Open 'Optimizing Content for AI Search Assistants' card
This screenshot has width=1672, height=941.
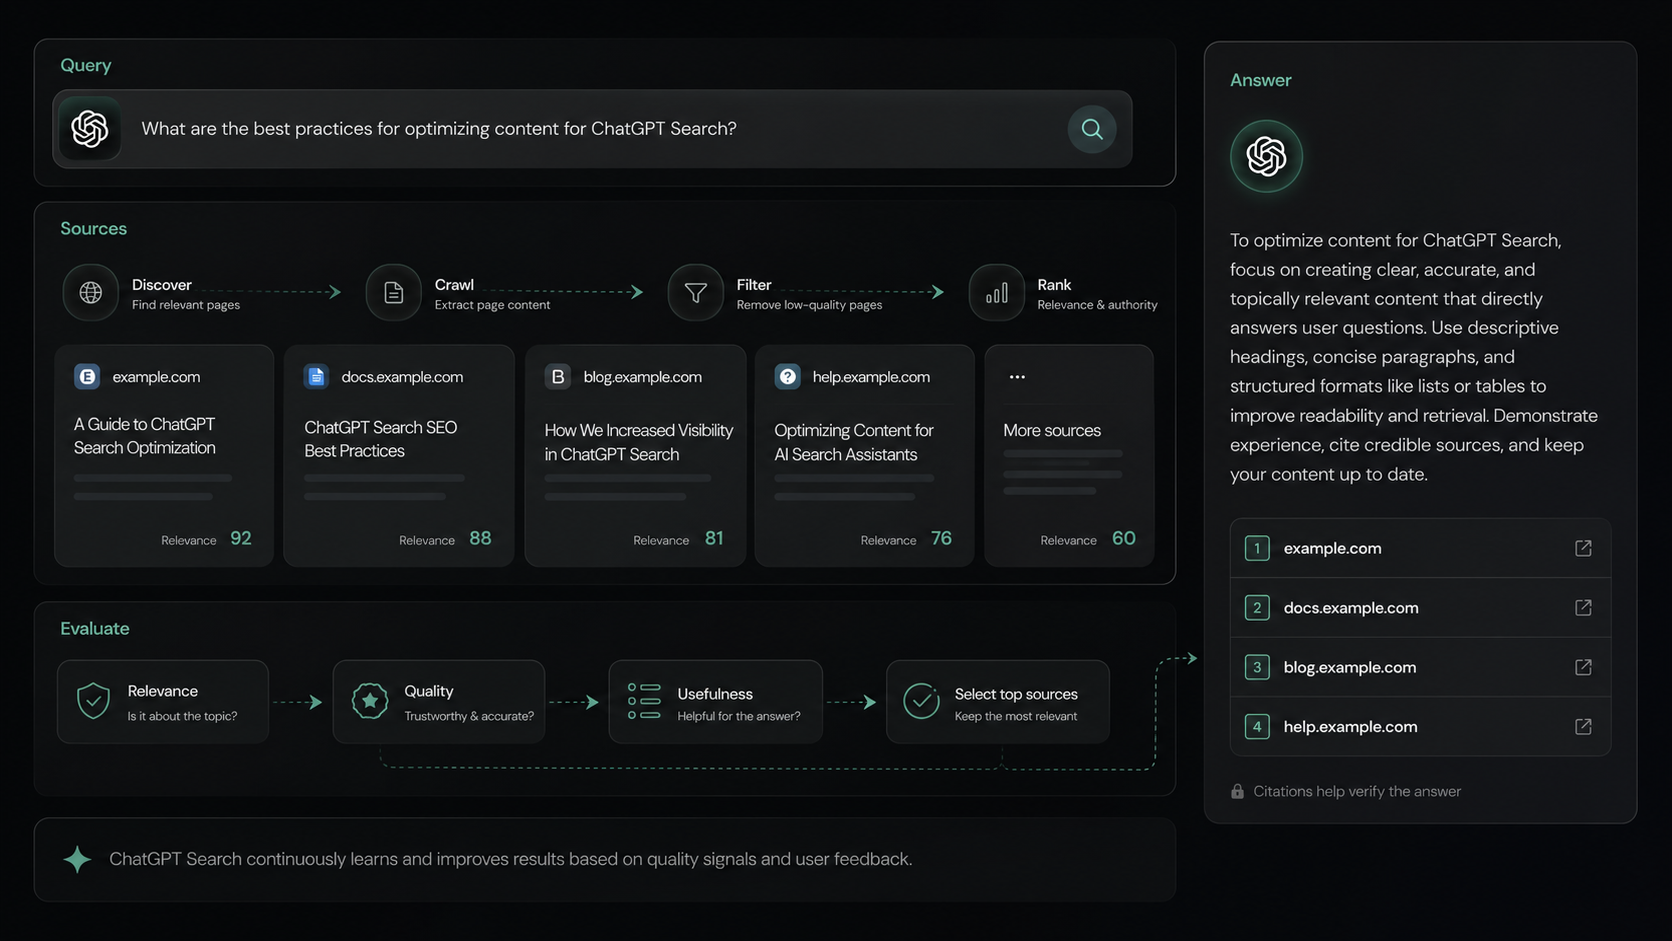(x=864, y=456)
